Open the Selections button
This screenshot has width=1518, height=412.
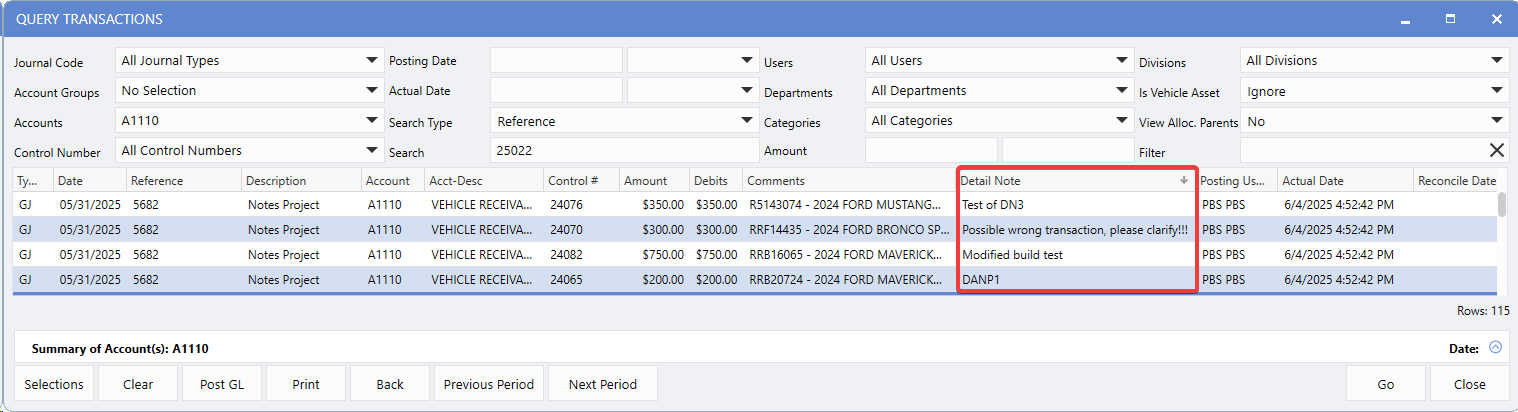54,384
